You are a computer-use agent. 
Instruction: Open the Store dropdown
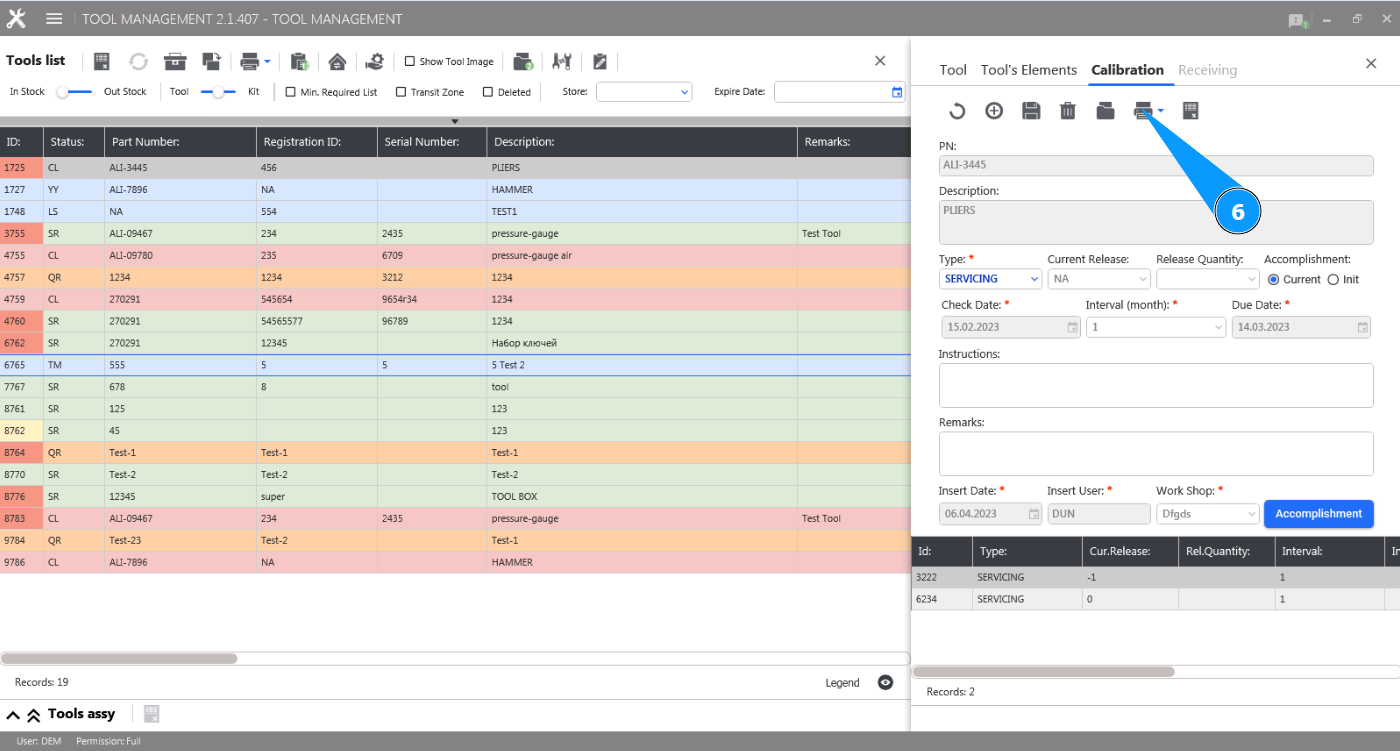[644, 92]
